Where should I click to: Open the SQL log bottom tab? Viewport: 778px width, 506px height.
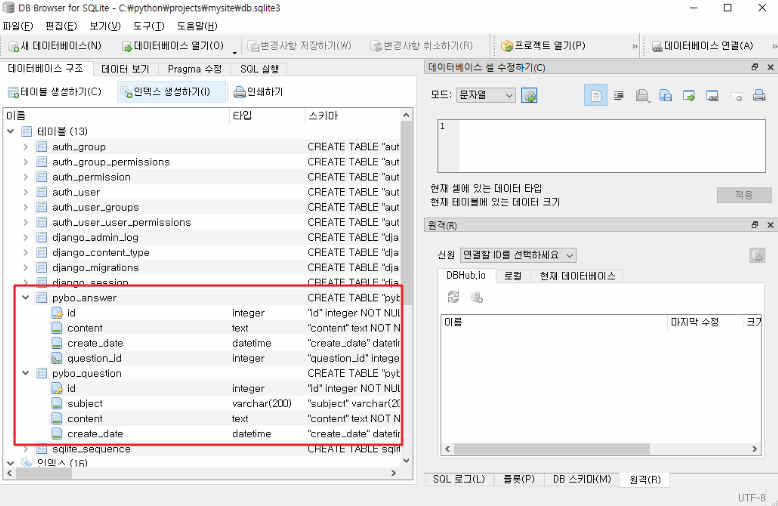point(459,479)
